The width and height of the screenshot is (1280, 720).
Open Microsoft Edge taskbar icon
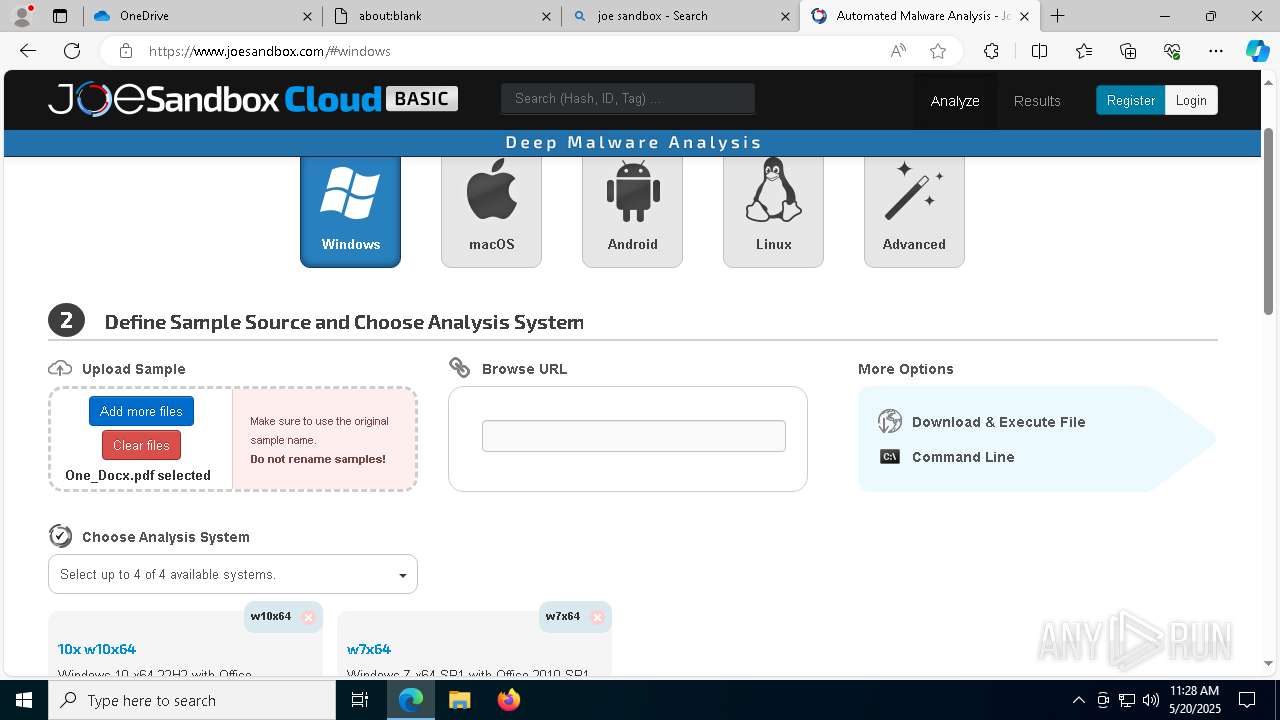411,700
